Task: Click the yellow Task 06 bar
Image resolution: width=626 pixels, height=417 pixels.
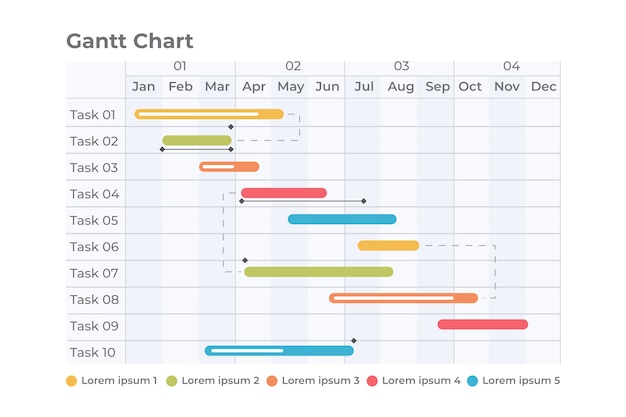Action: [x=388, y=246]
